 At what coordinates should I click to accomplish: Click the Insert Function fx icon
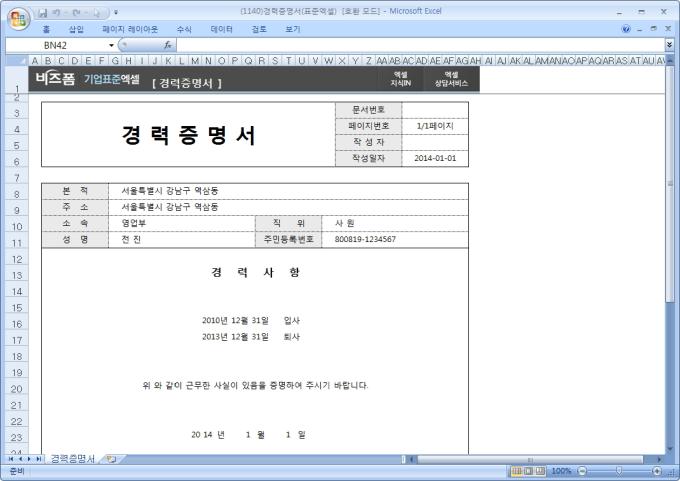(168, 45)
